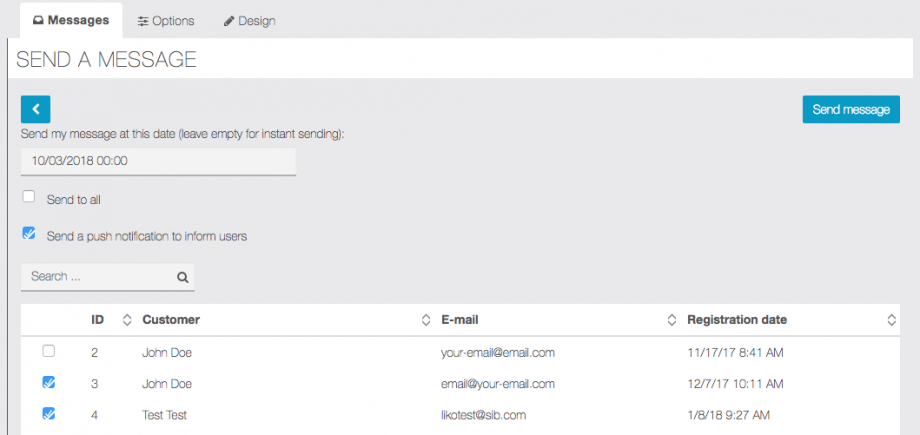This screenshot has width=920, height=435.
Task: Uncheck Test Test customer checkbox
Action: click(48, 413)
